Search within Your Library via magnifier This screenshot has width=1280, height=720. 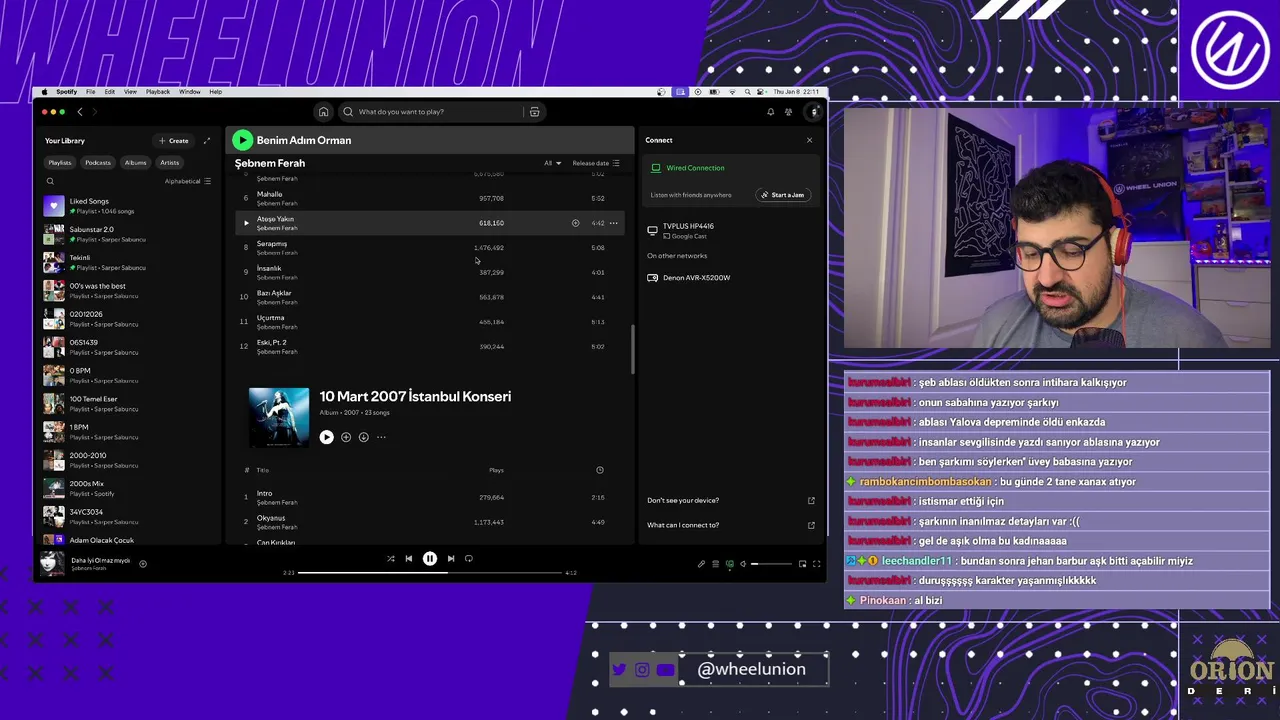50,181
